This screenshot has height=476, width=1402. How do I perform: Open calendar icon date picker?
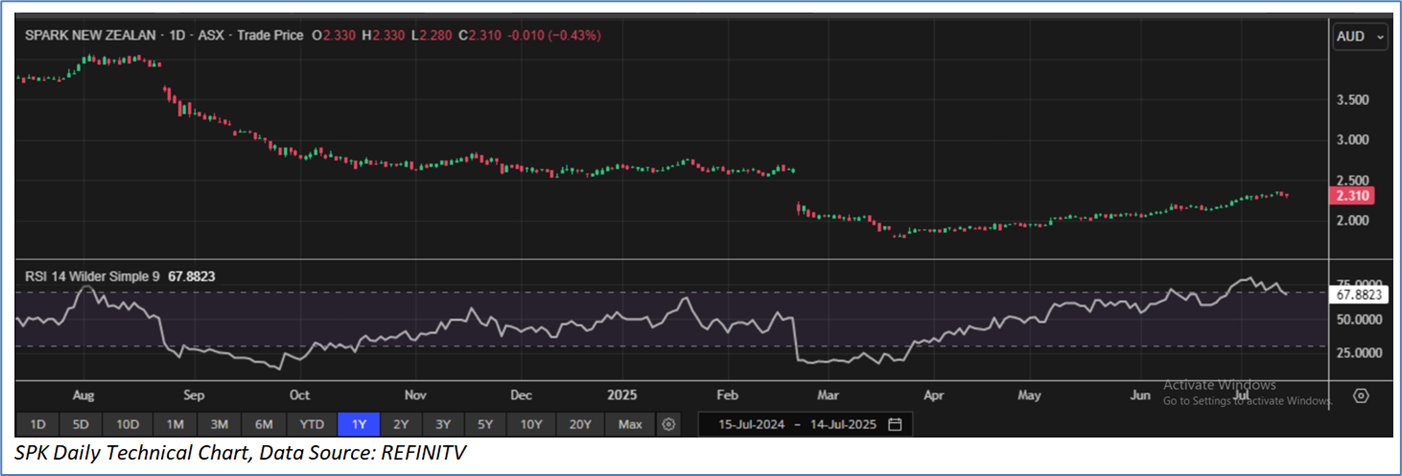point(895,424)
